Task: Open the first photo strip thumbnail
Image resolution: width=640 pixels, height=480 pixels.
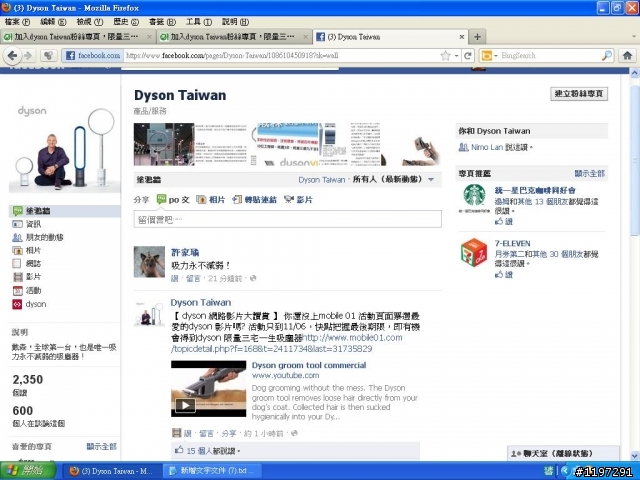Action: pyautogui.click(x=164, y=144)
